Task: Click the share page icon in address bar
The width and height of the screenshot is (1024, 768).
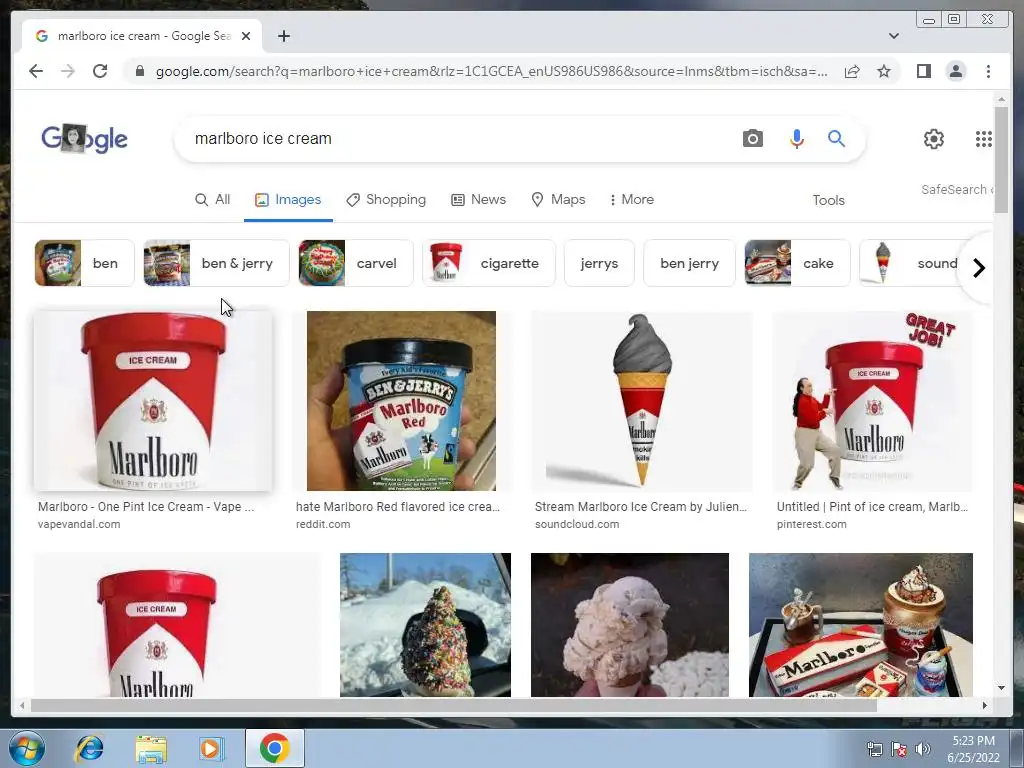Action: [x=852, y=71]
